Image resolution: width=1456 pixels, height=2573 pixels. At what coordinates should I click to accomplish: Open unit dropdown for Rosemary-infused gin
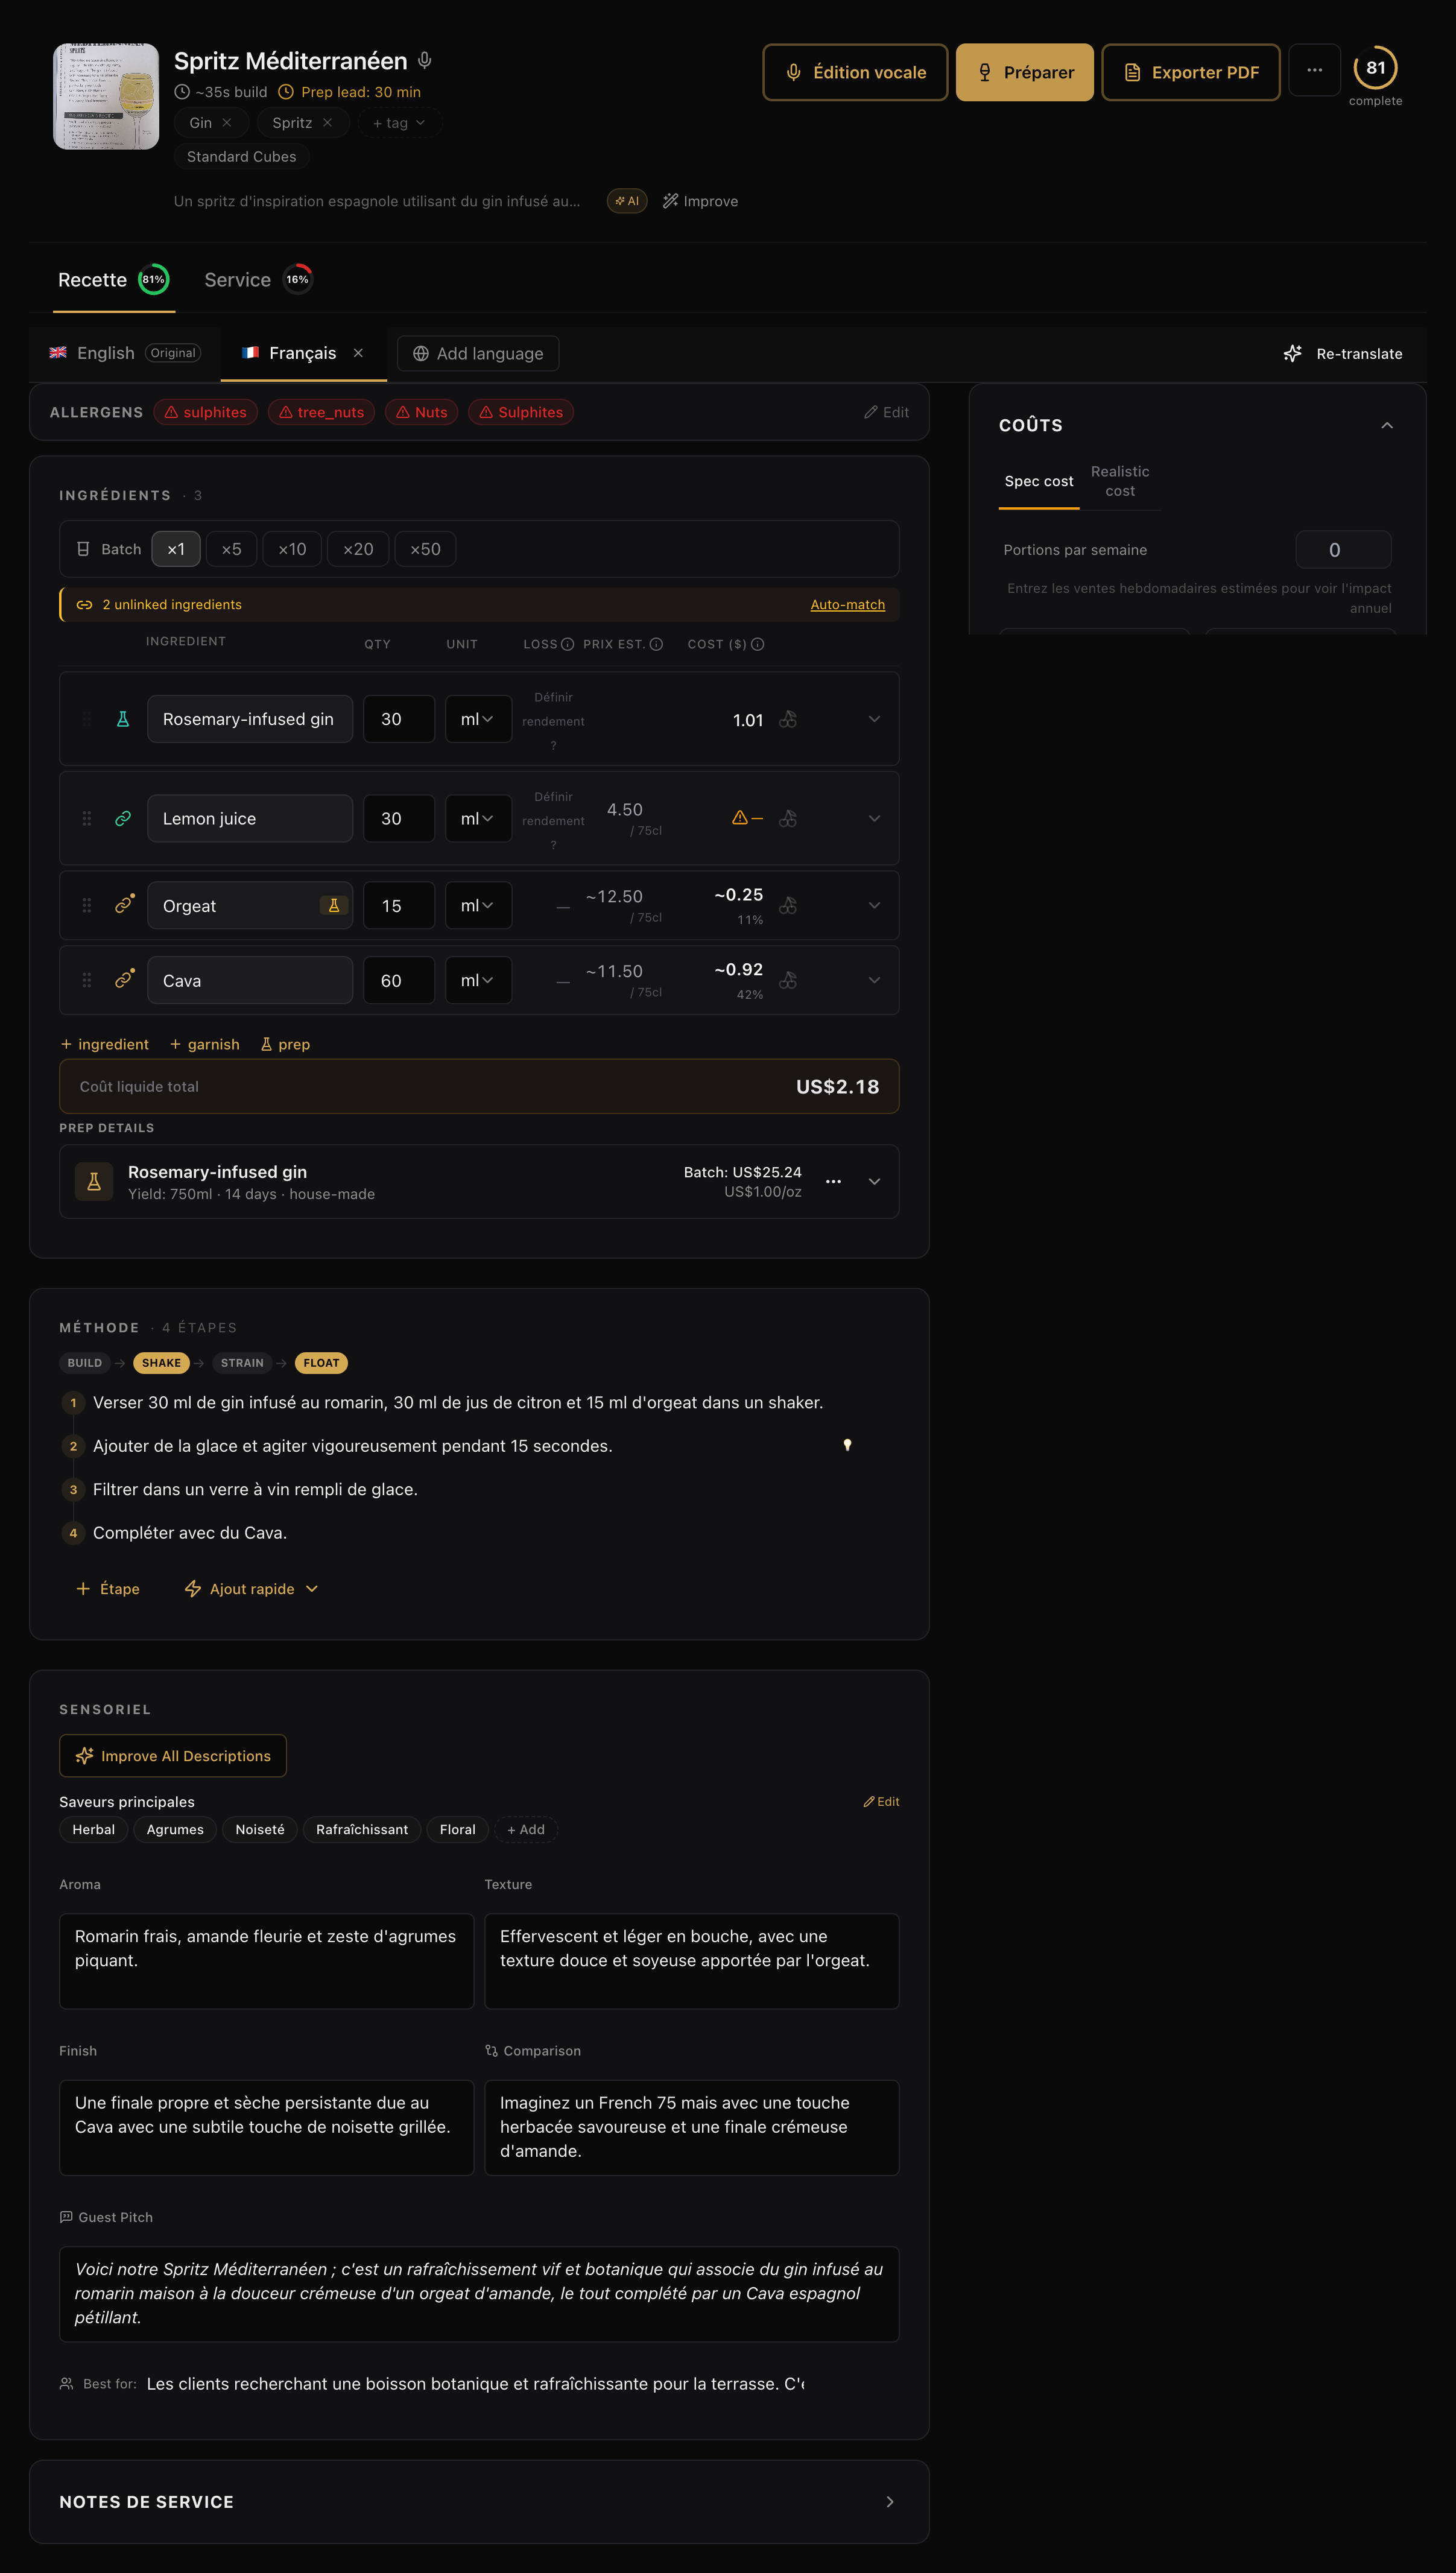pyautogui.click(x=478, y=719)
